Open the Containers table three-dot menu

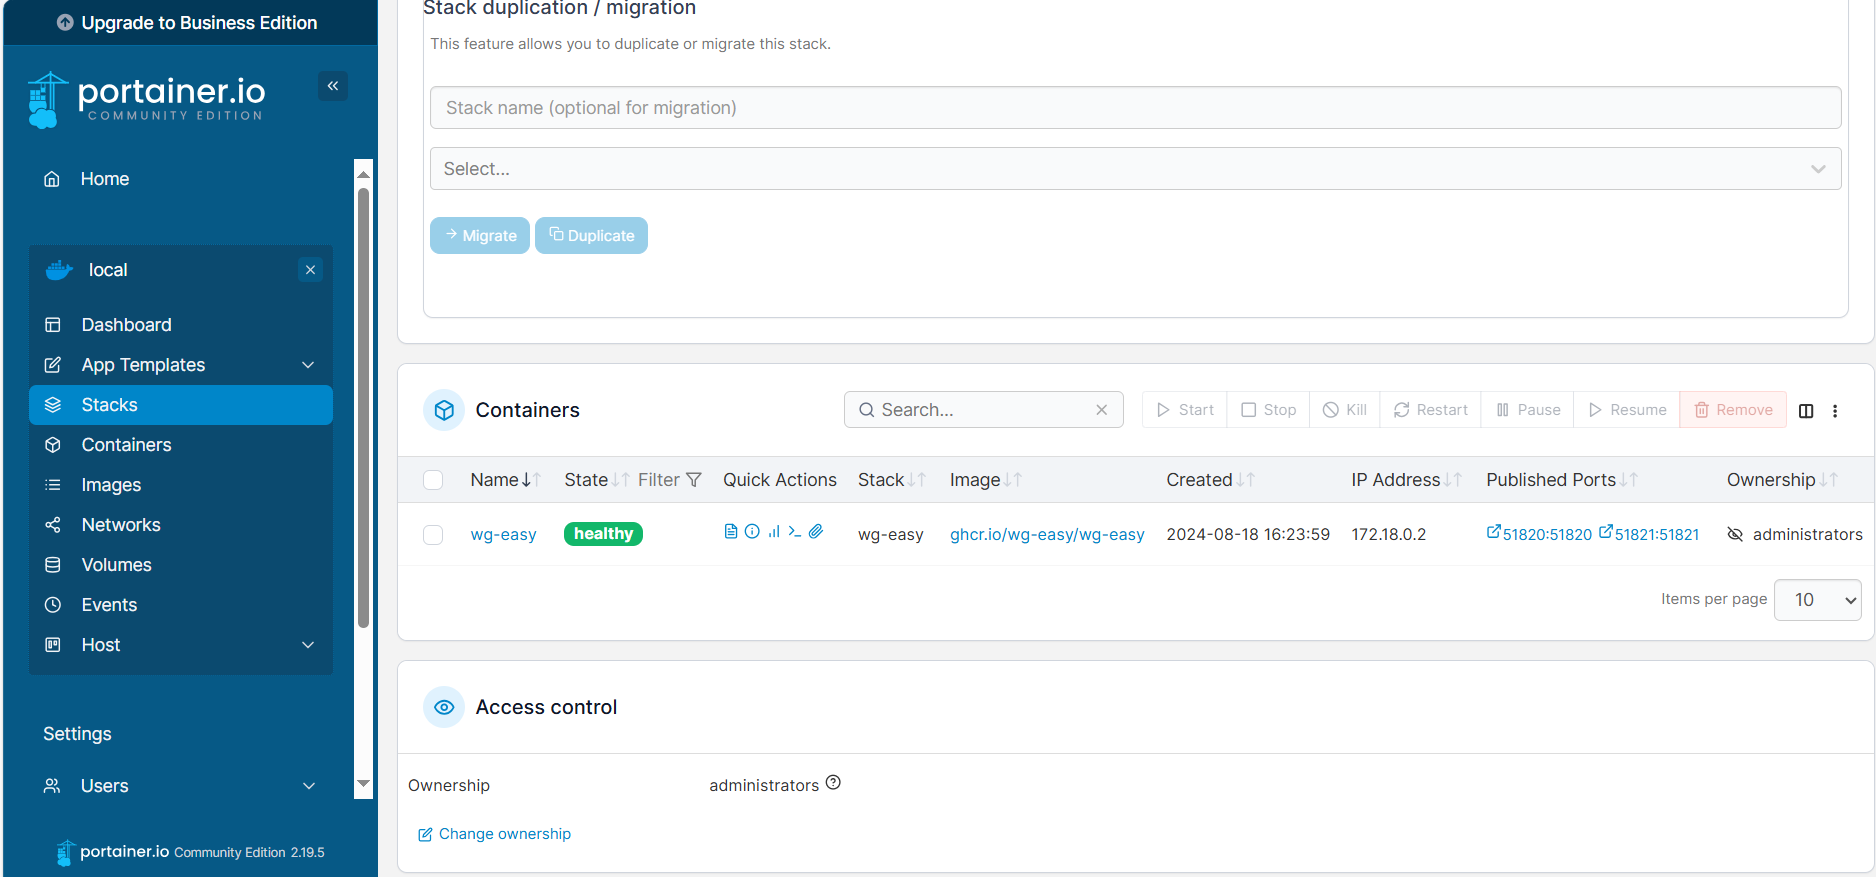(x=1835, y=411)
